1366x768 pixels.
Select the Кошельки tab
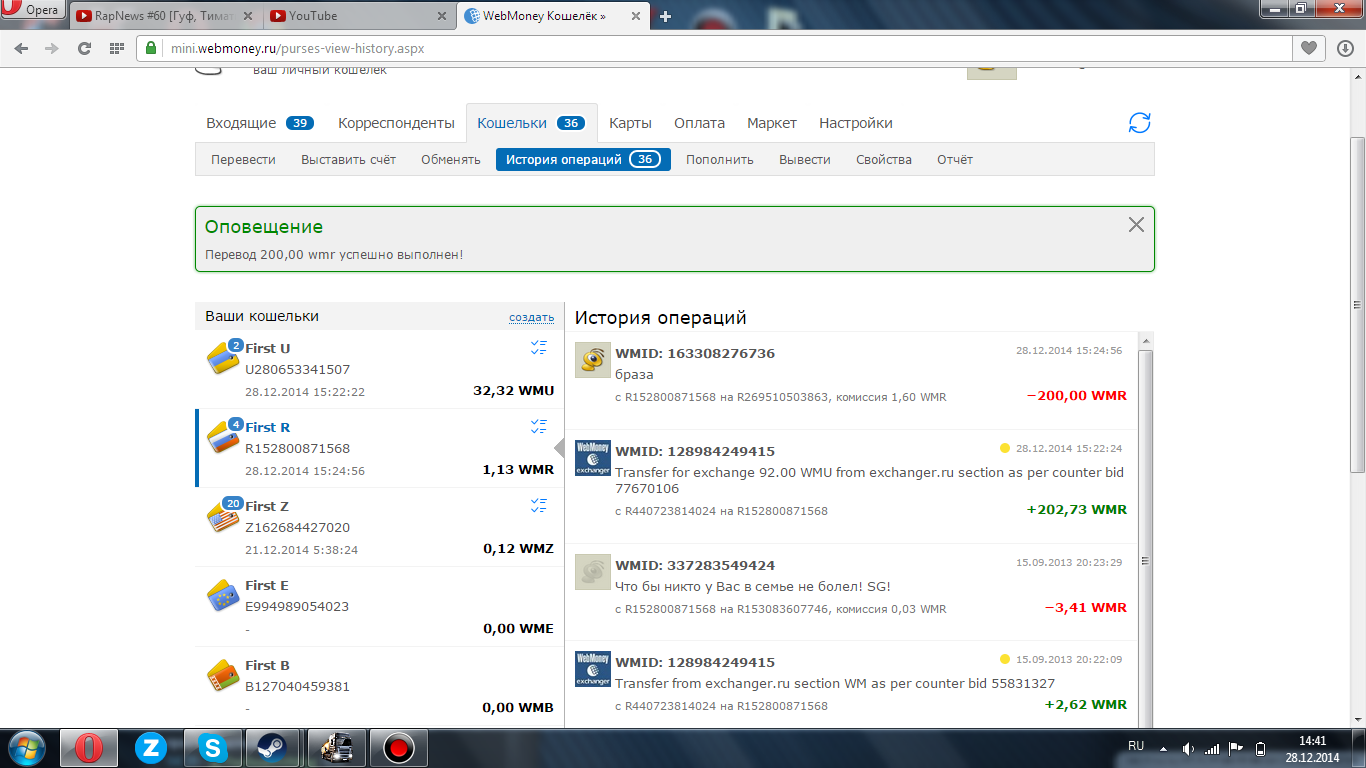pyautogui.click(x=531, y=123)
